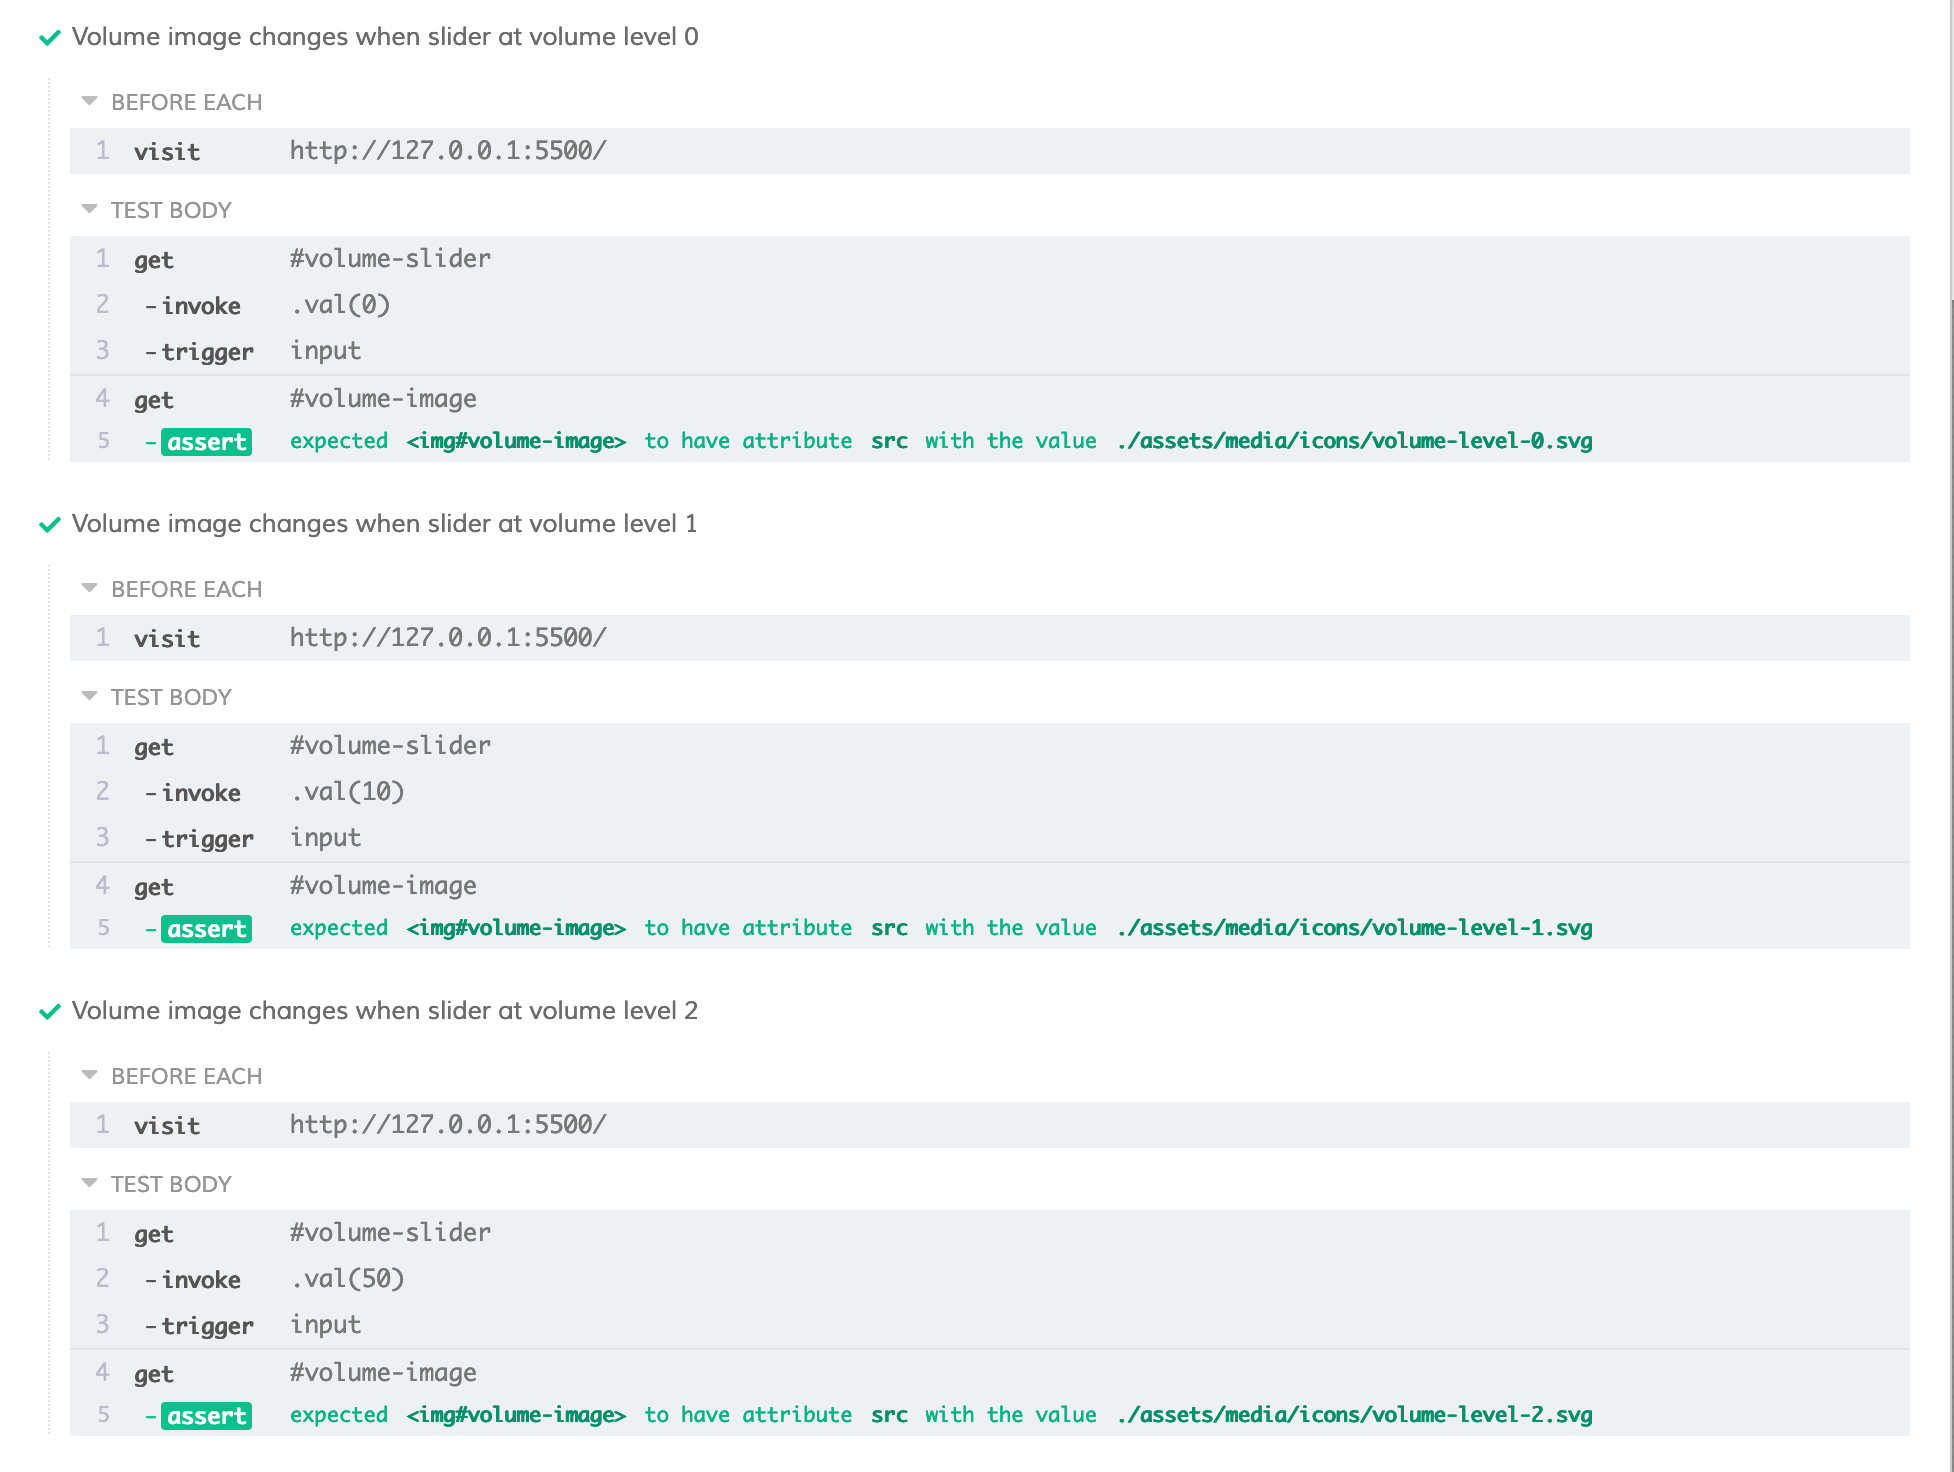
Task: Select visit command in volume level 0 test
Action: click(990, 151)
